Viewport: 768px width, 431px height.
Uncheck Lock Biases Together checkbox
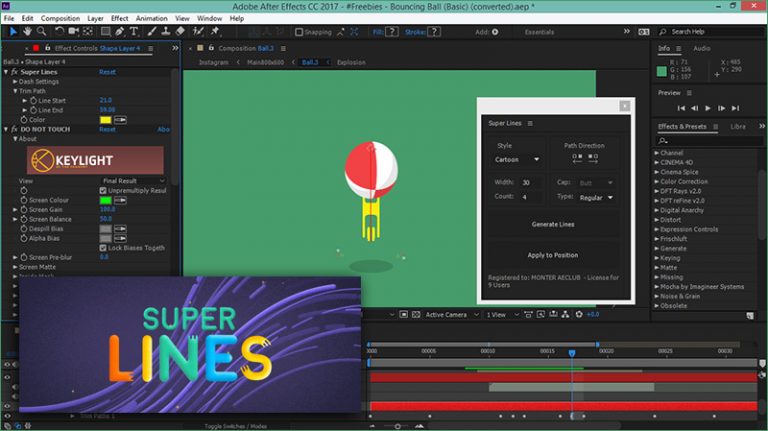[103, 246]
